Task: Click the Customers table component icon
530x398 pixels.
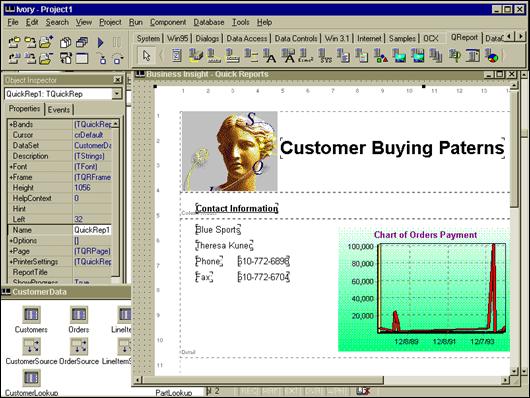Action: click(x=31, y=314)
